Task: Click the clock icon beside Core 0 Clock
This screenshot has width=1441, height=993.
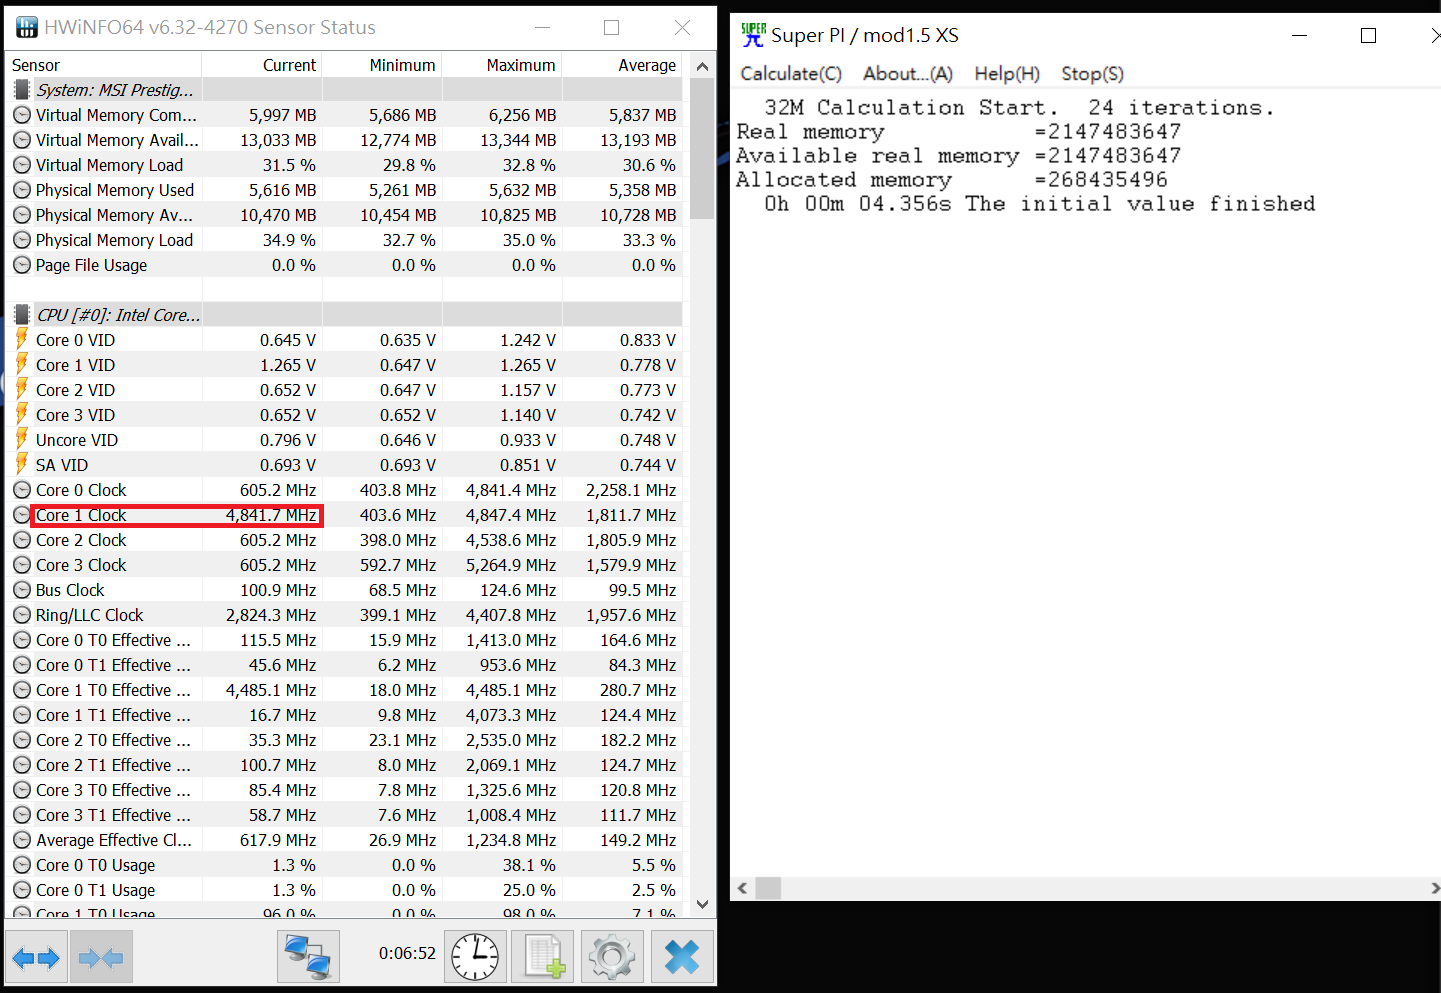Action: click(22, 490)
